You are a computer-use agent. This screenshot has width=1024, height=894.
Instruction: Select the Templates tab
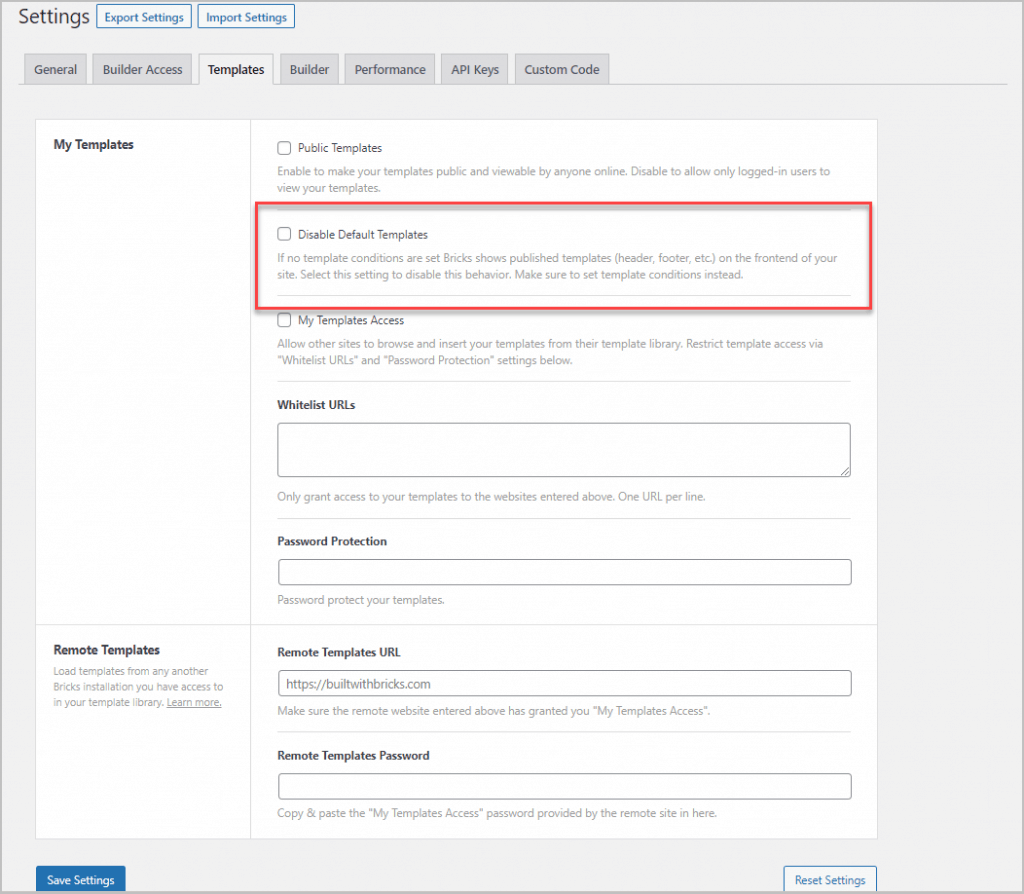pos(236,69)
